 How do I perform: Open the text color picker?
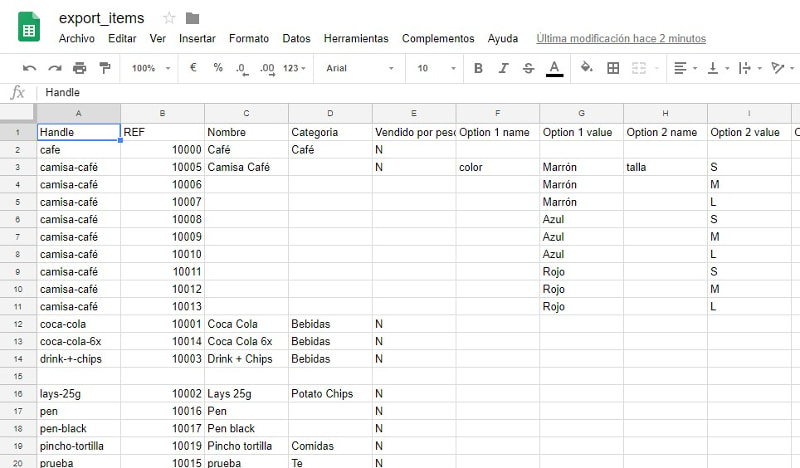pyautogui.click(x=554, y=68)
